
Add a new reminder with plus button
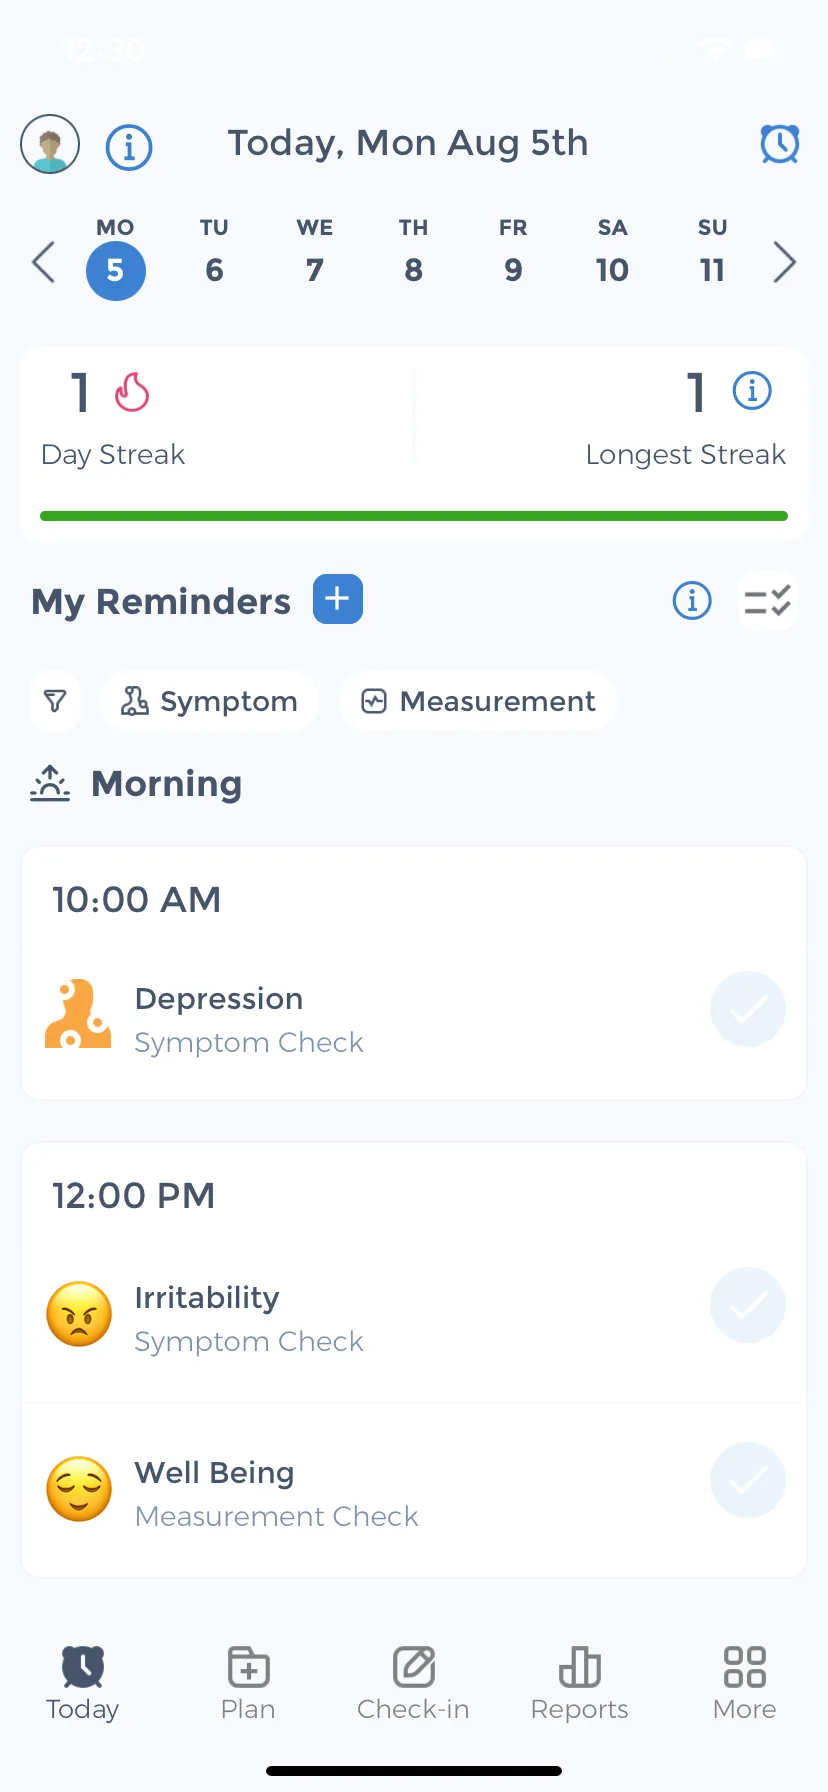click(338, 599)
